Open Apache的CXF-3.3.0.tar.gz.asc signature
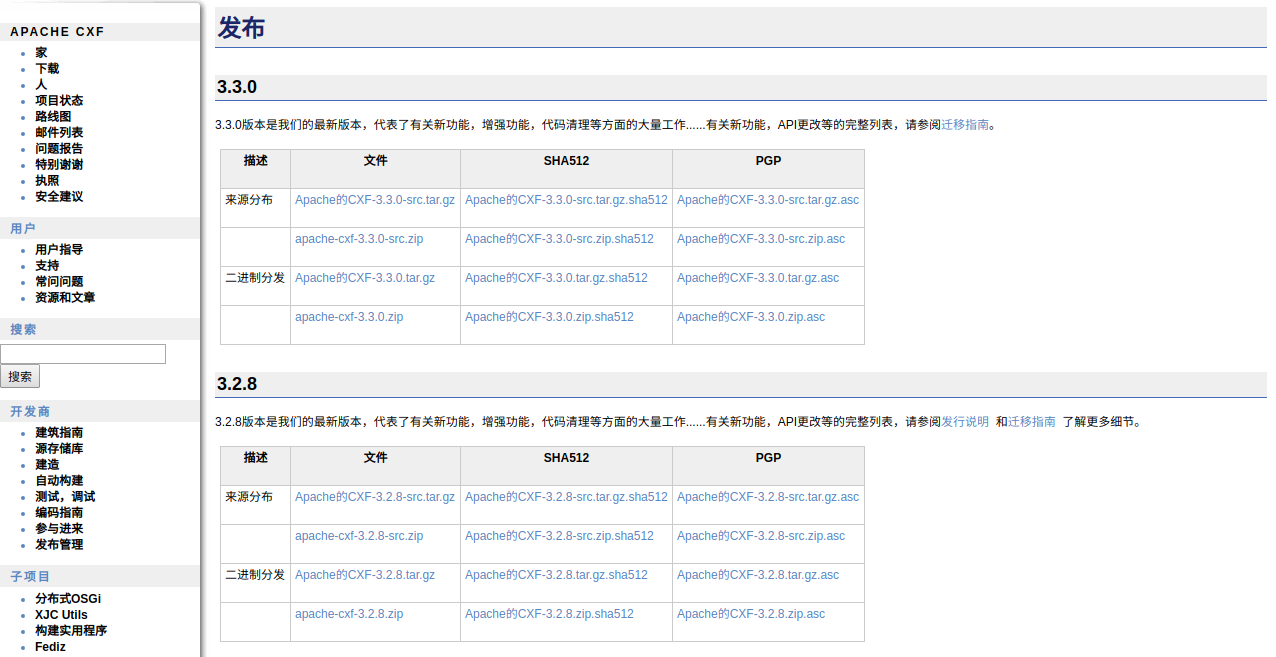 coord(758,278)
